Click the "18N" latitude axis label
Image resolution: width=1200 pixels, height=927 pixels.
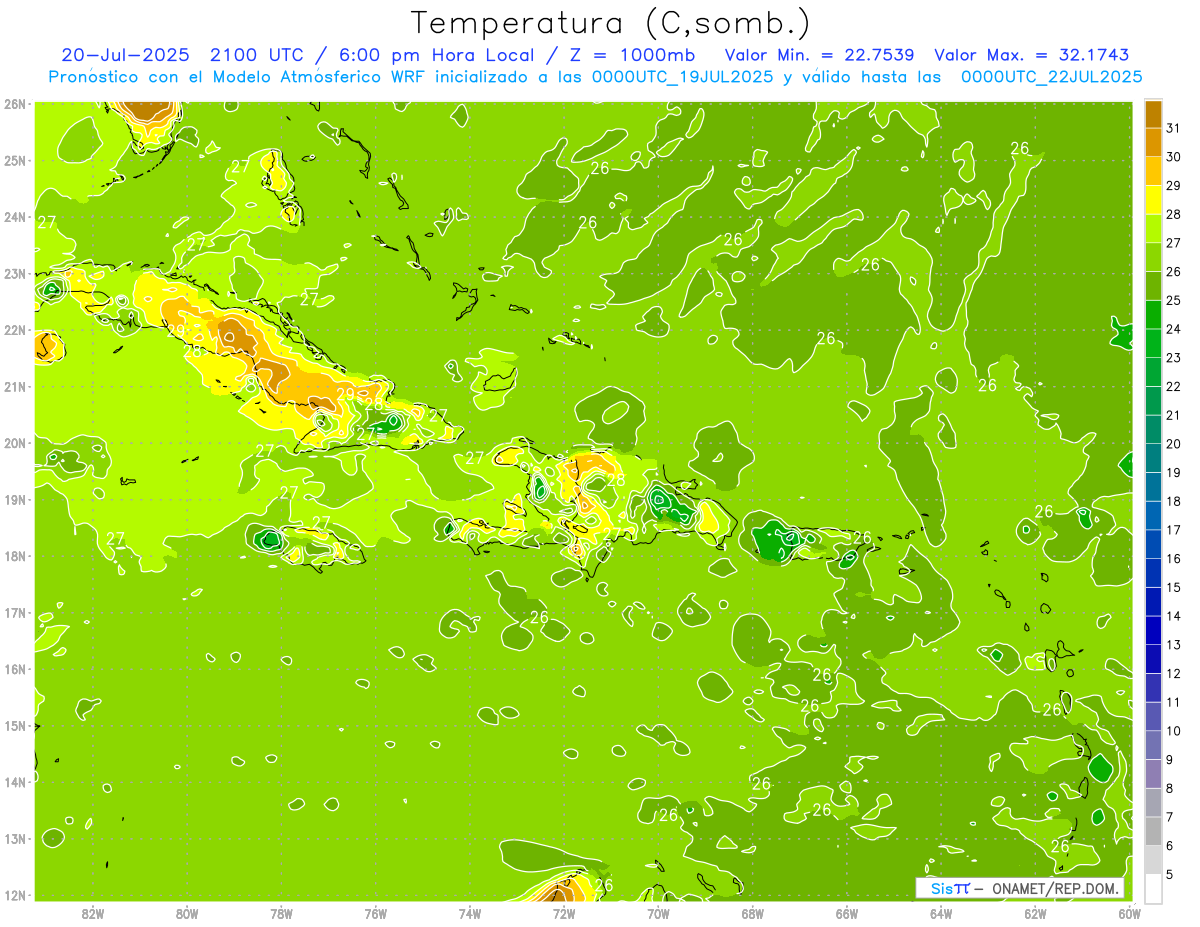(x=15, y=556)
